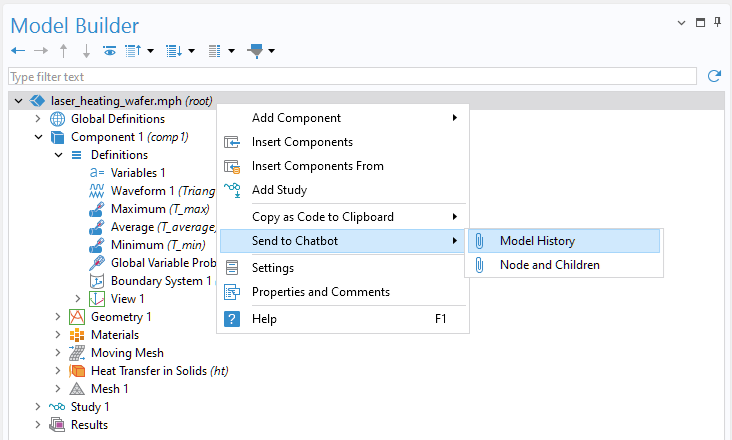Toggle the show/hide eye icon in toolbar
The image size is (732, 440).
click(x=109, y=51)
